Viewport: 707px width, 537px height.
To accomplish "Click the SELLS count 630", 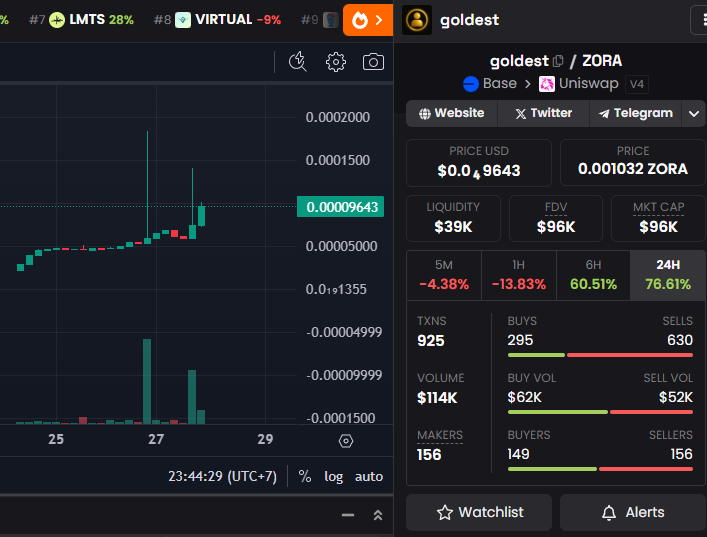I will 679,340.
